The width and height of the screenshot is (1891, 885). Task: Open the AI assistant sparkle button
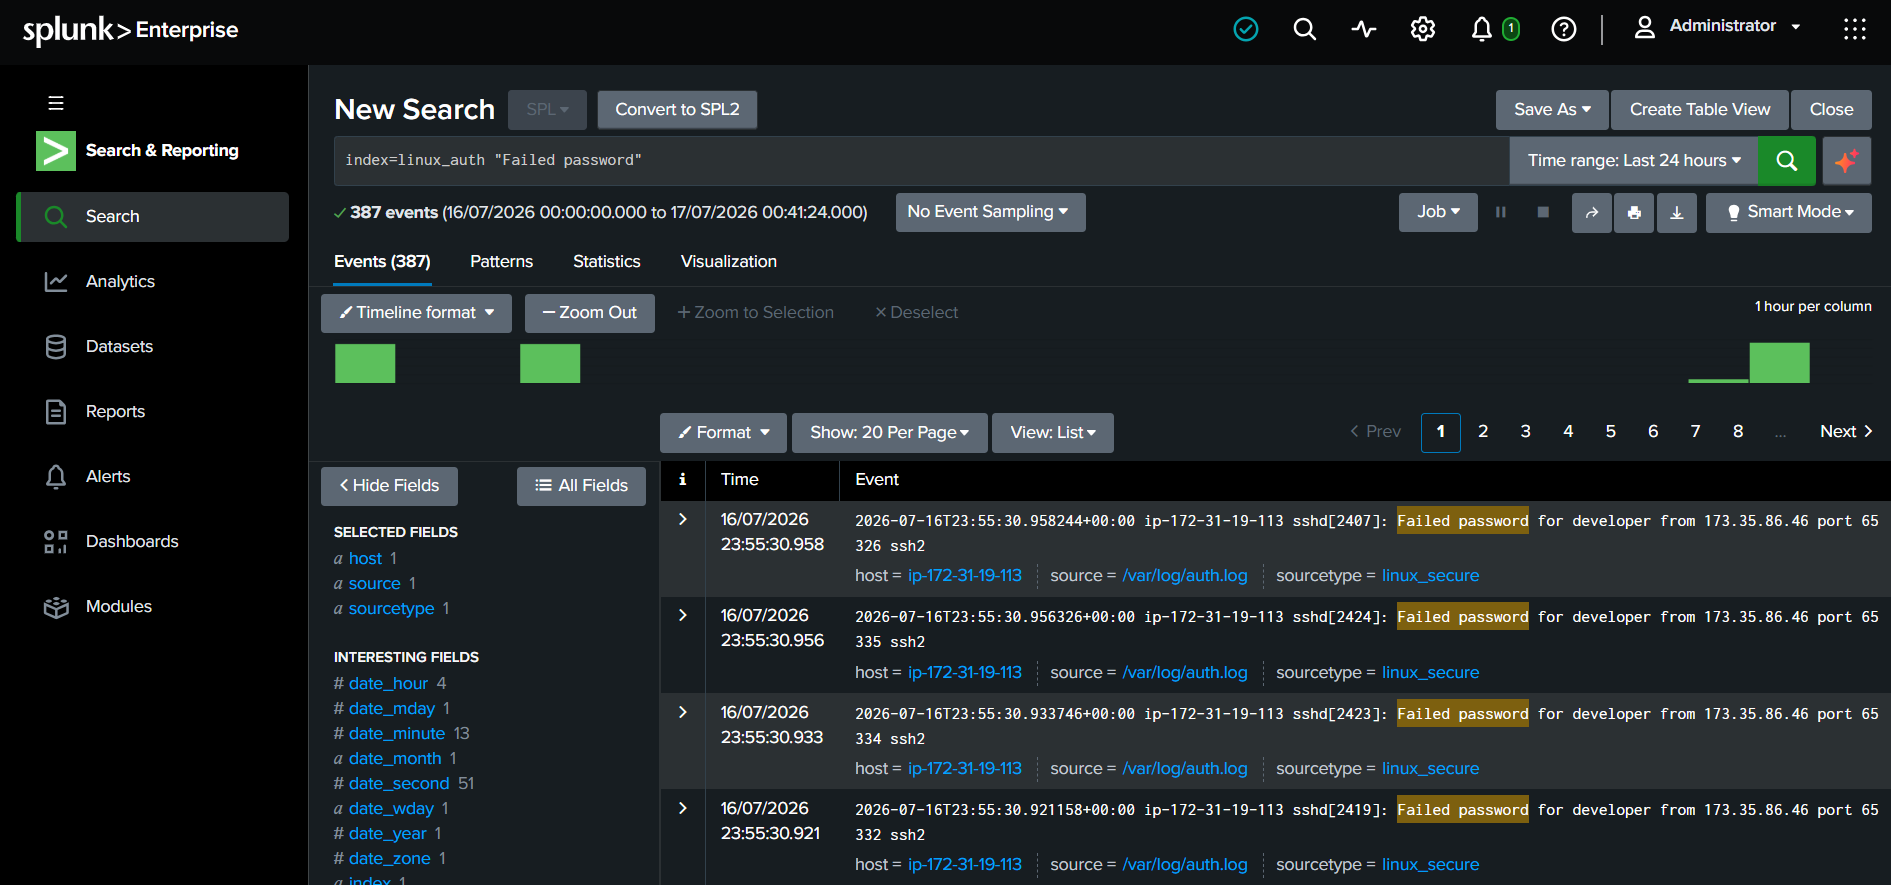pyautogui.click(x=1846, y=160)
